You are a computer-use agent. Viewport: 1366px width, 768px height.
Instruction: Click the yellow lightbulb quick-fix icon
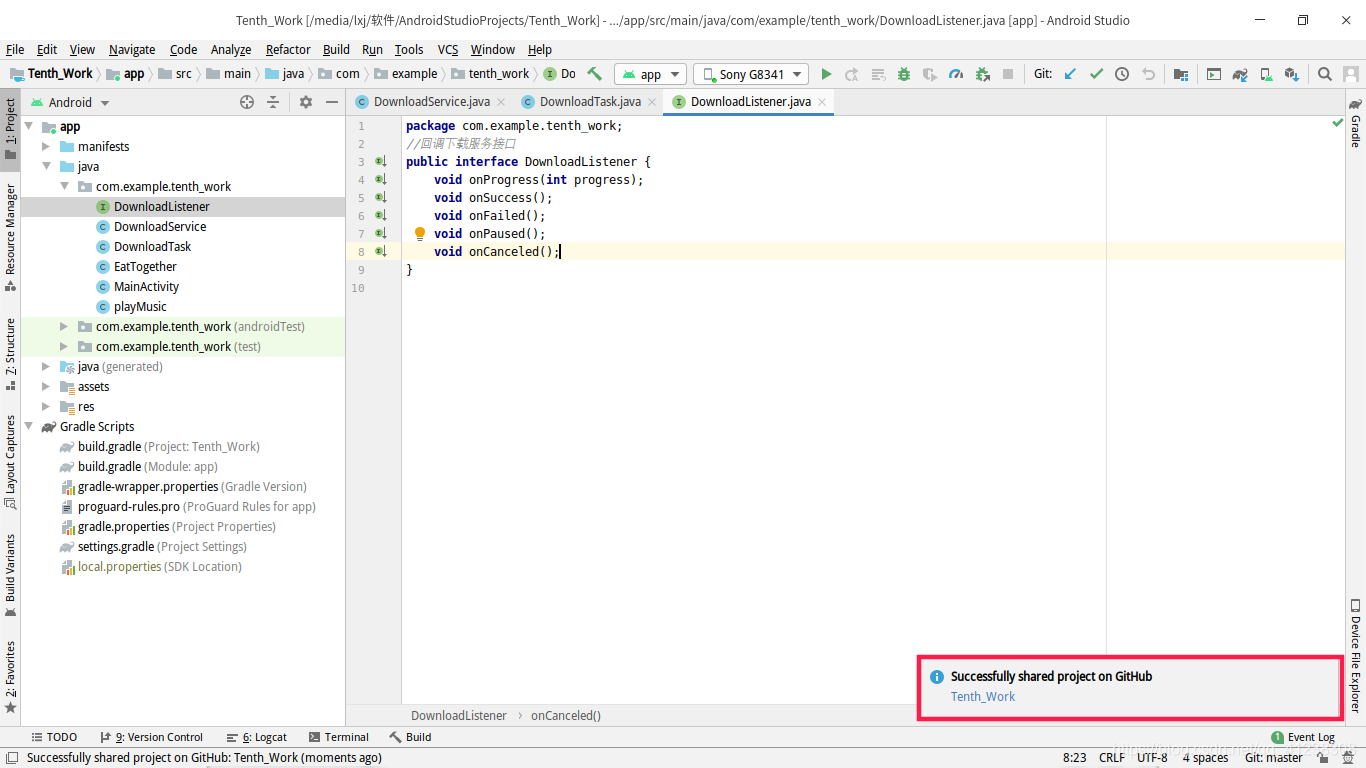point(420,233)
